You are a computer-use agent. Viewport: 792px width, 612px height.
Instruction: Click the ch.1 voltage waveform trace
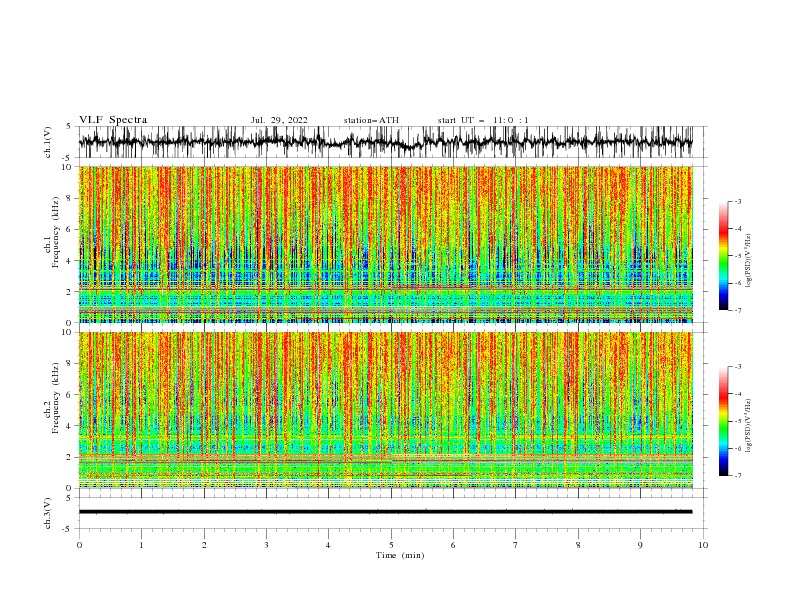(385, 142)
